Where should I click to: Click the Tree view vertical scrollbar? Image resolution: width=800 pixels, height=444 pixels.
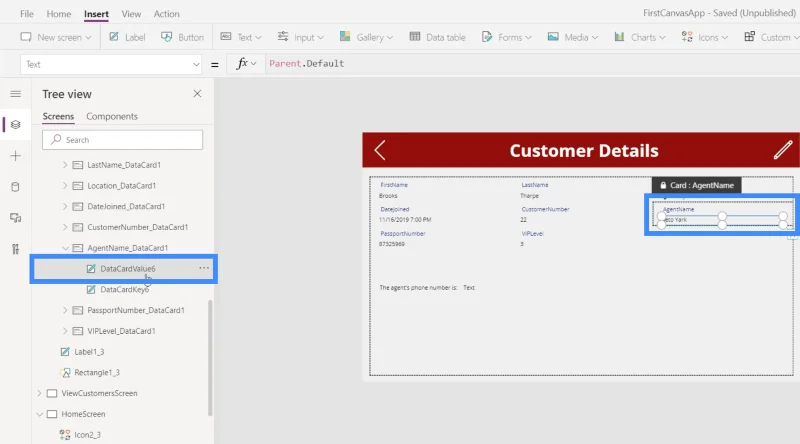(210, 358)
